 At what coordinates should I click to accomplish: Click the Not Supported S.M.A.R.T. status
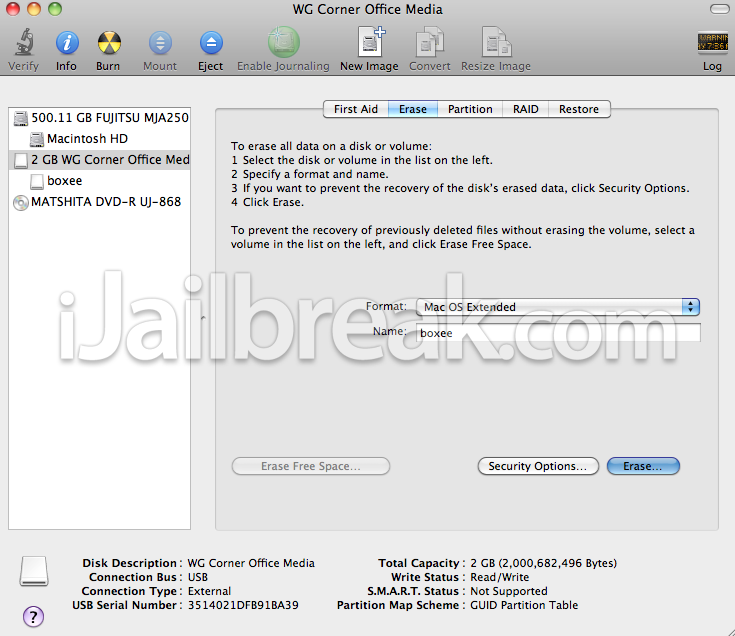[x=509, y=591]
